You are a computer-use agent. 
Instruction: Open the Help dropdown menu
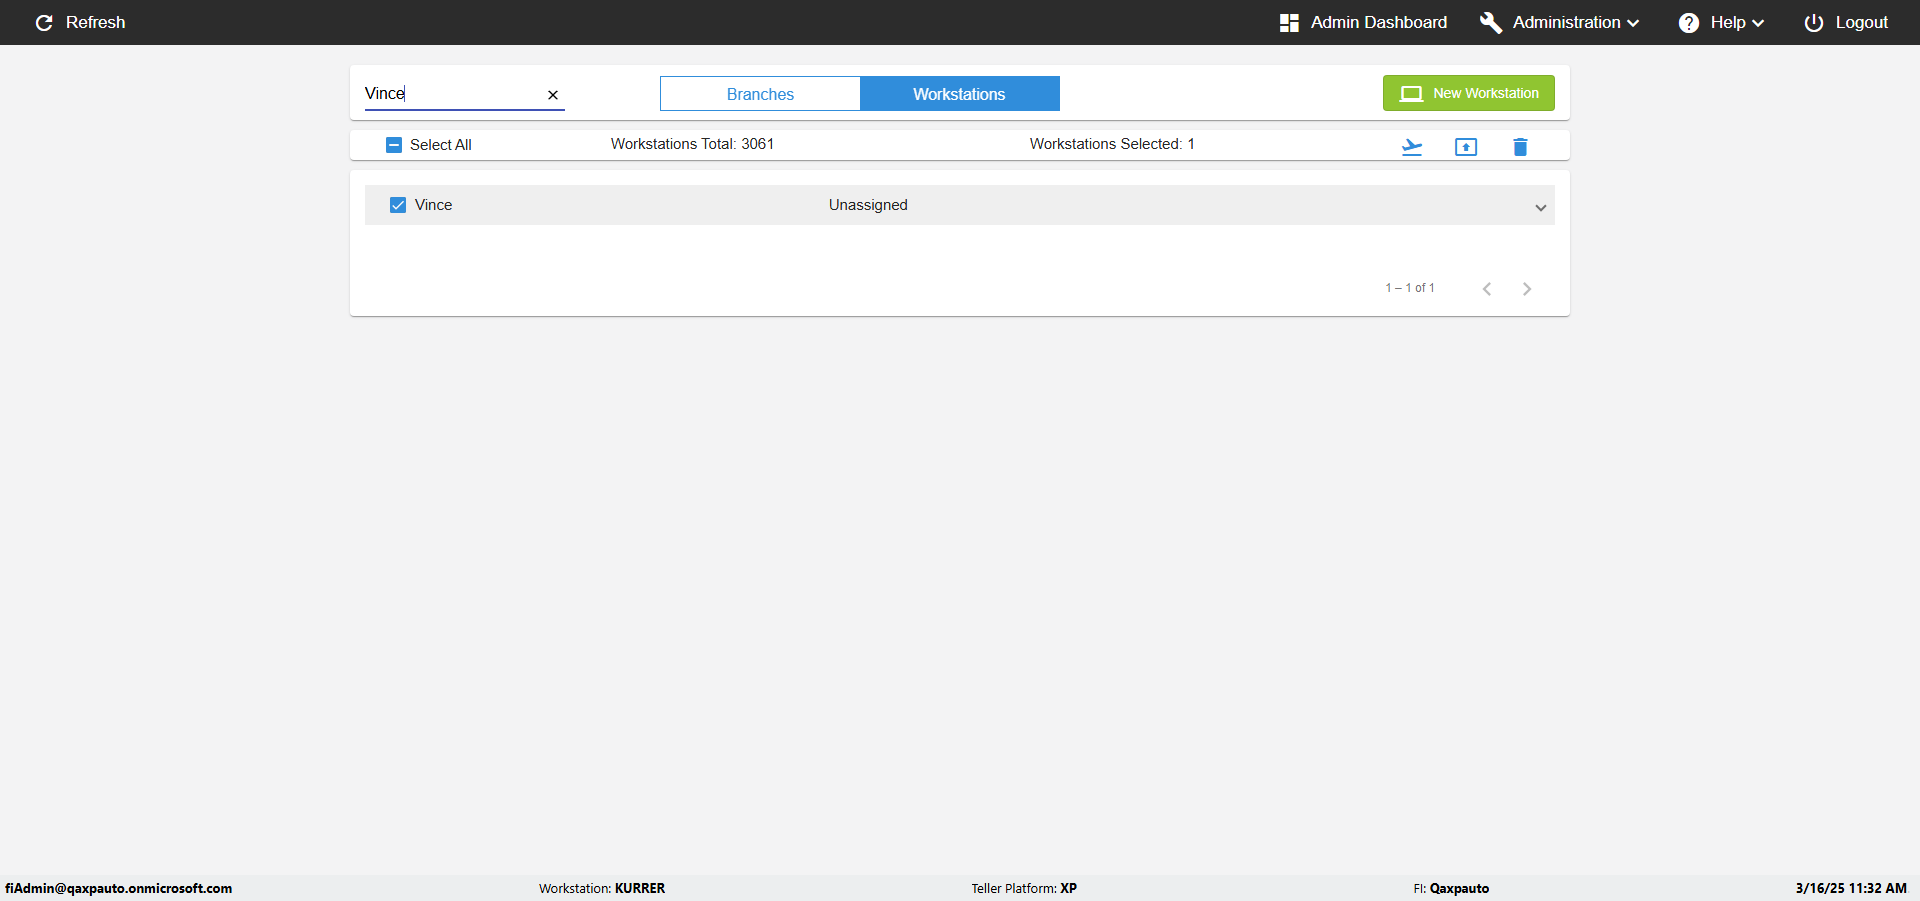pyautogui.click(x=1737, y=23)
